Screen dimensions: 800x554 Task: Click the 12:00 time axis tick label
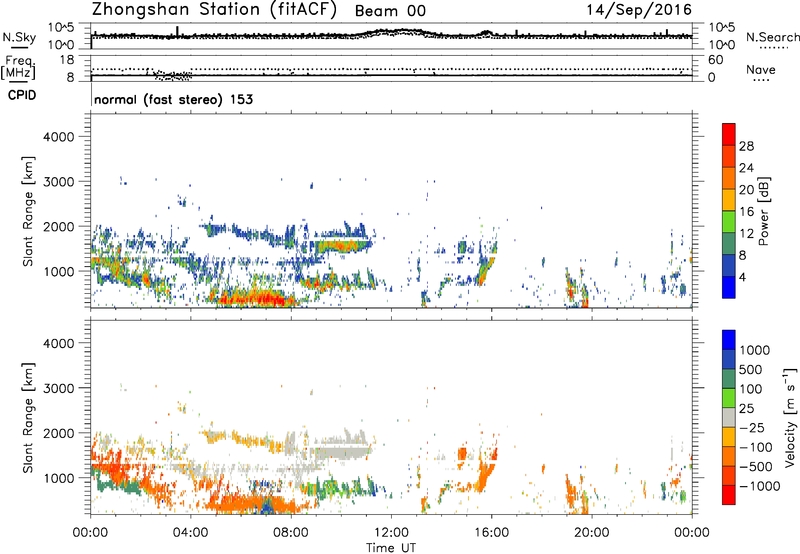coord(391,533)
